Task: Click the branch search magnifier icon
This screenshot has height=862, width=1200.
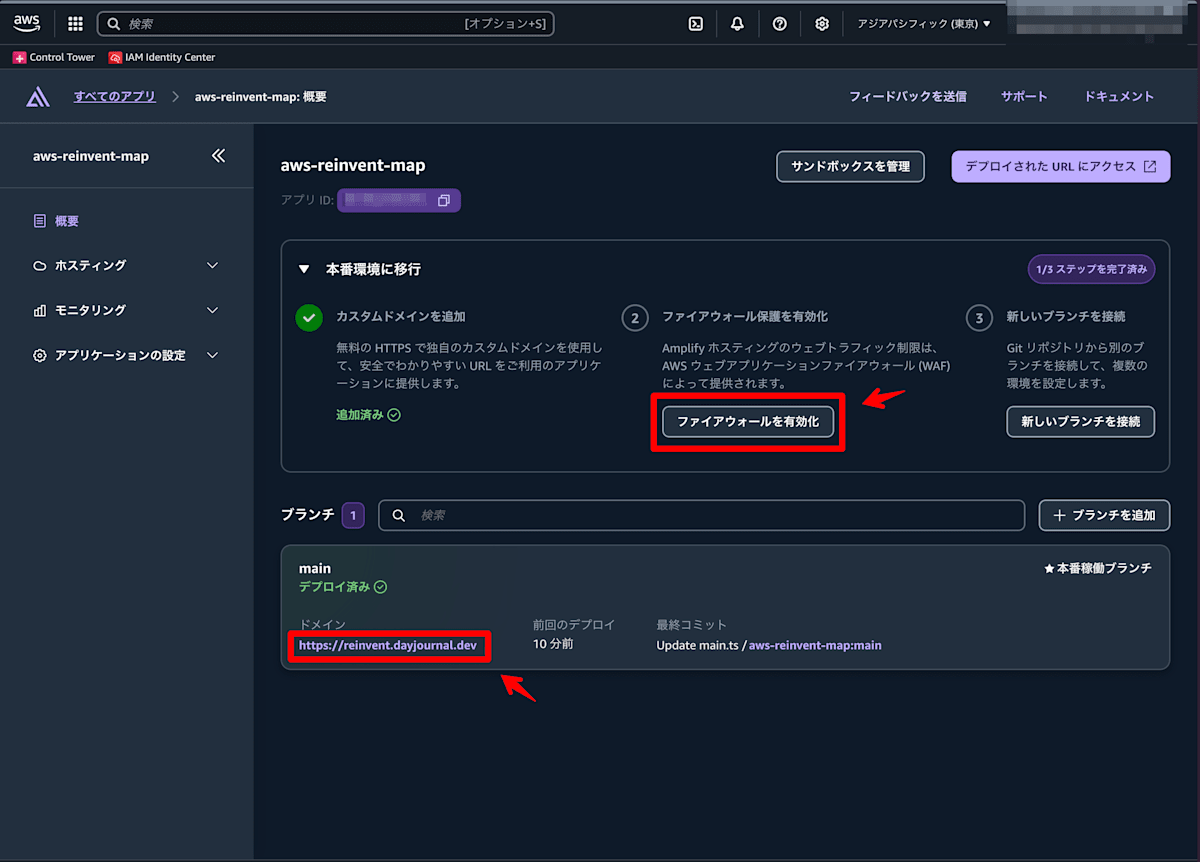Action: [x=399, y=515]
